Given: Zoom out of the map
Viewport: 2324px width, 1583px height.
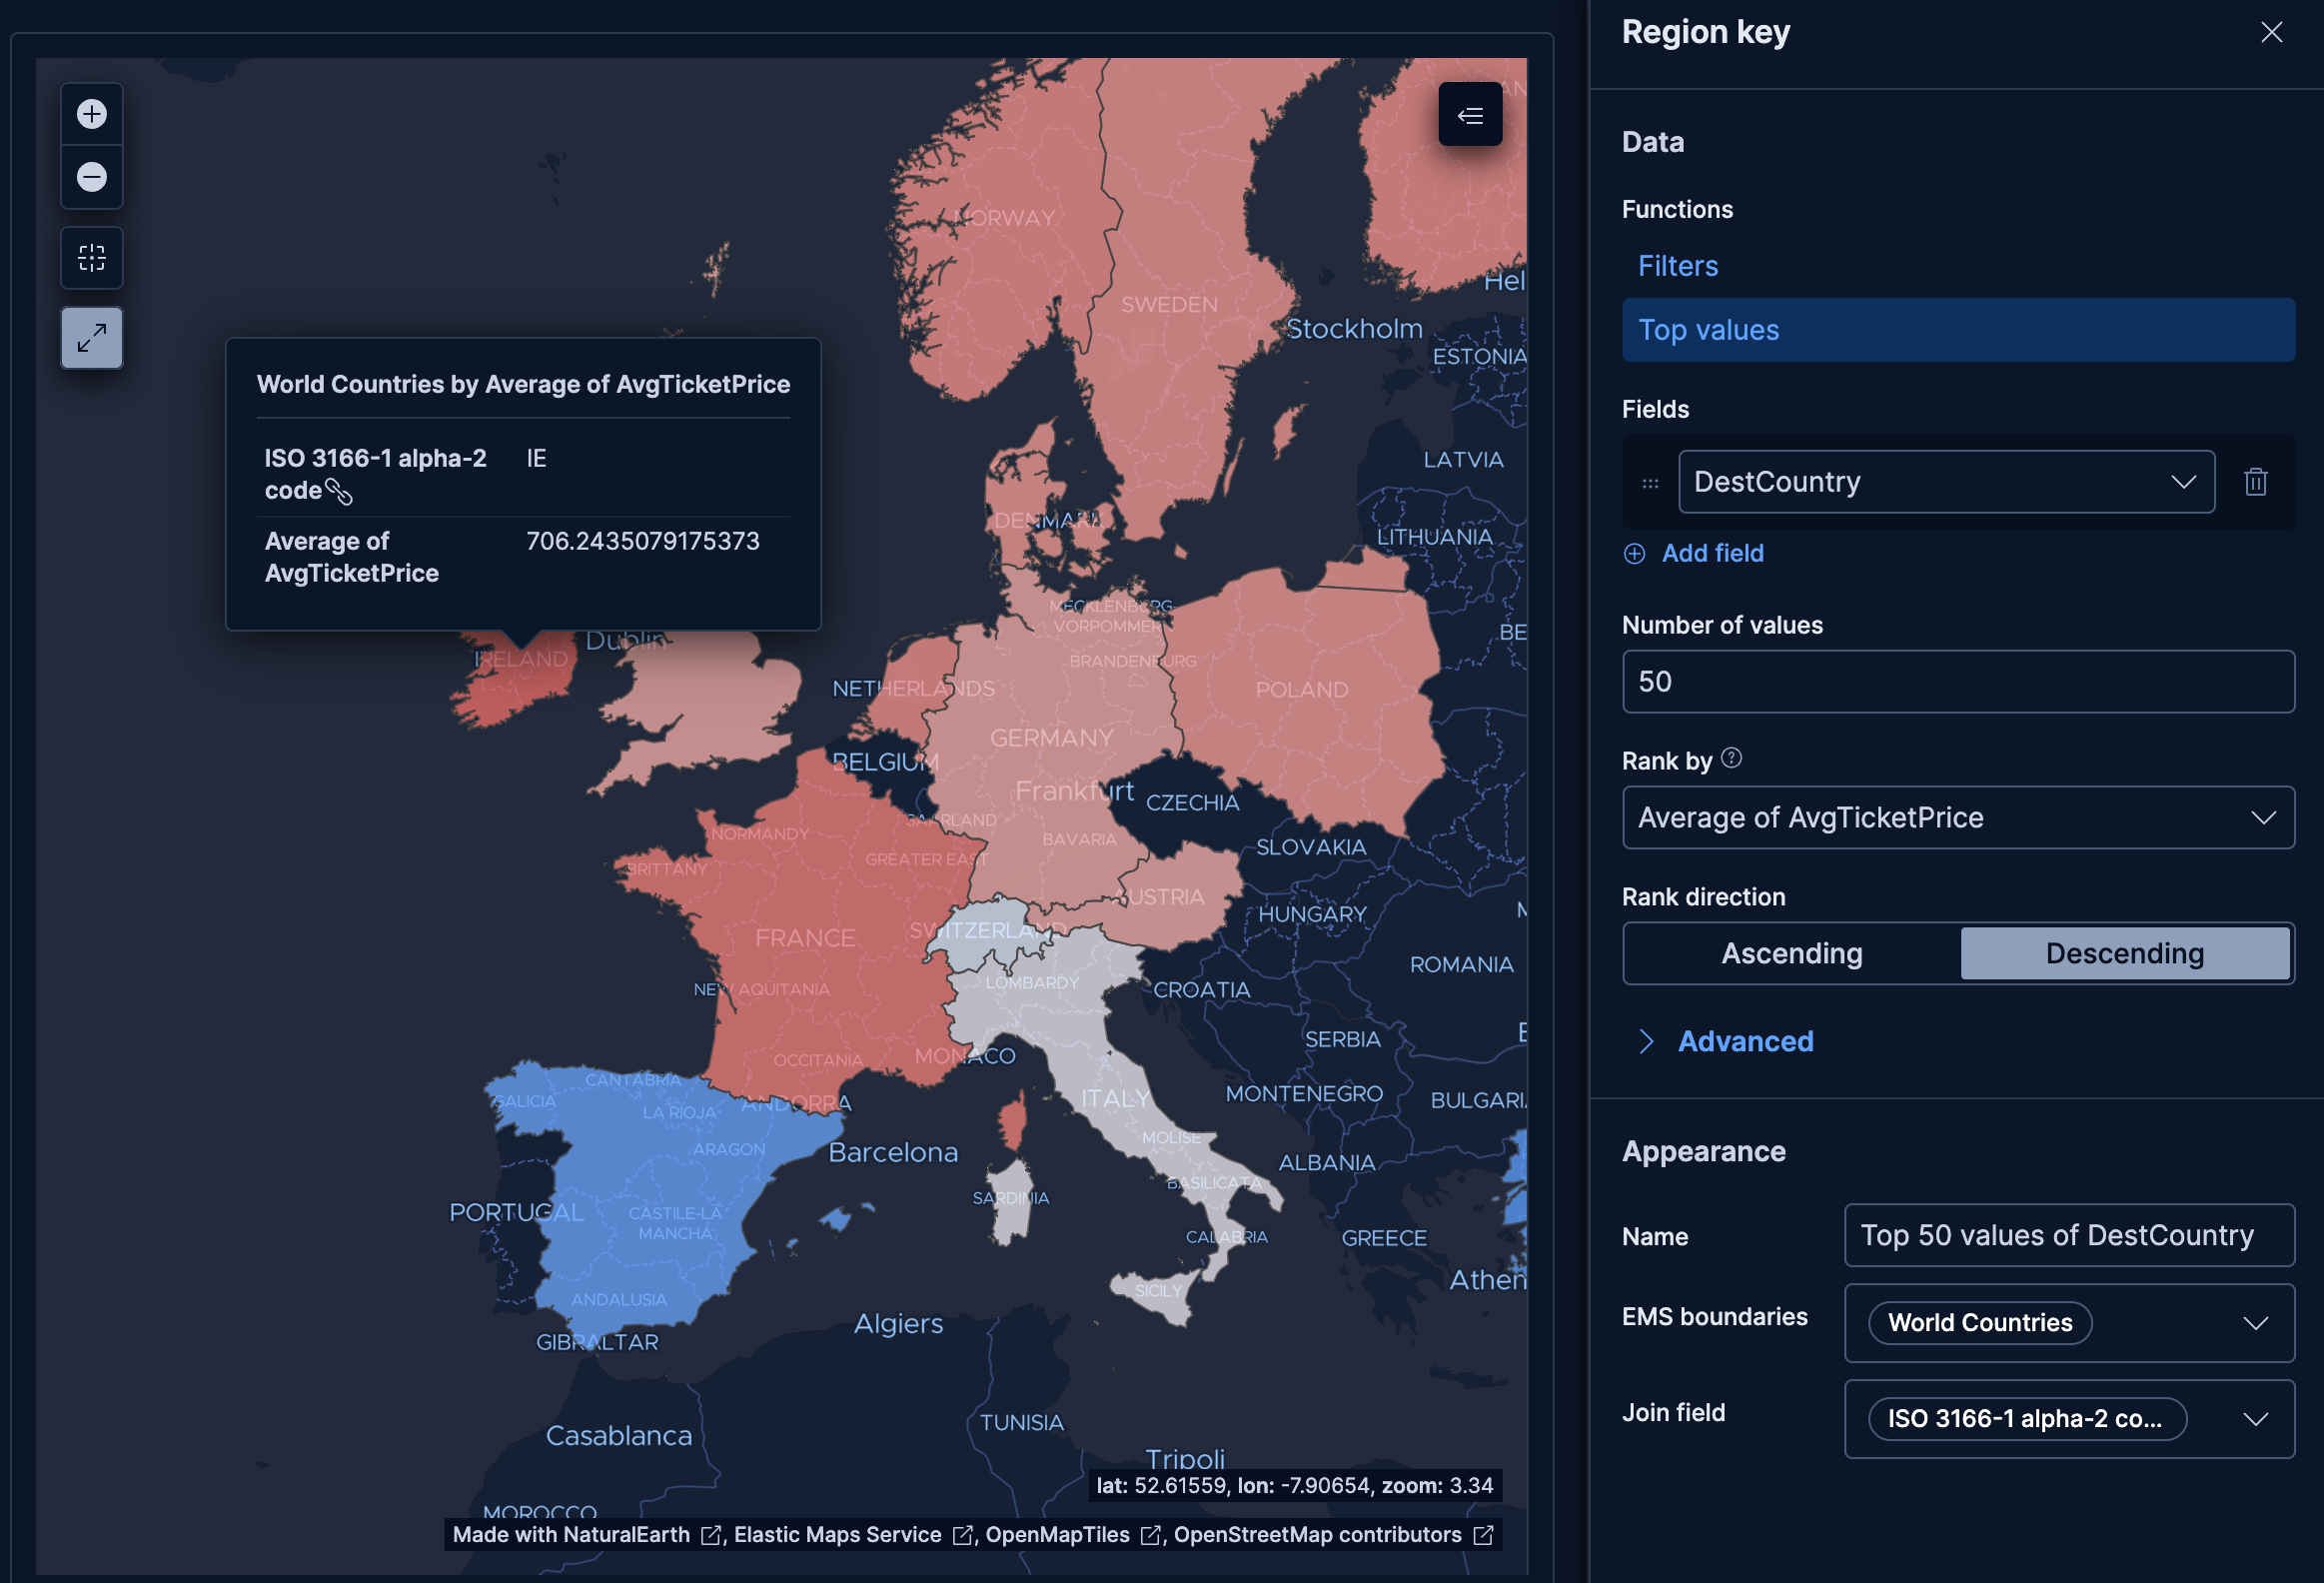Looking at the screenshot, I should (91, 177).
